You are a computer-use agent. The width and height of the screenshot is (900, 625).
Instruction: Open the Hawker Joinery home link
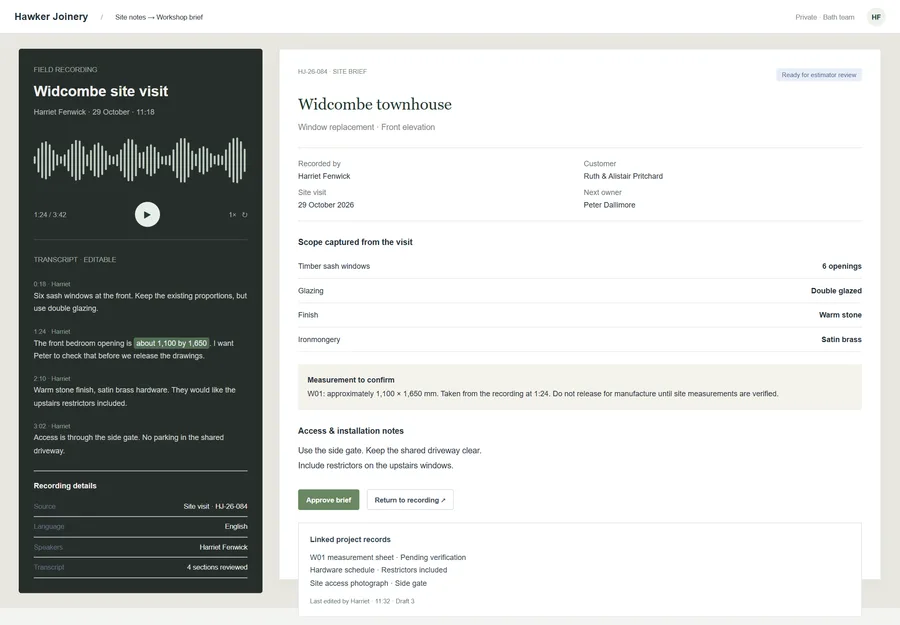51,17
